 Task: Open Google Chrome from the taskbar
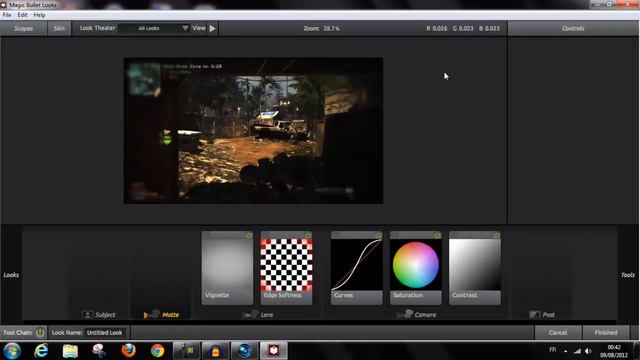pos(158,351)
